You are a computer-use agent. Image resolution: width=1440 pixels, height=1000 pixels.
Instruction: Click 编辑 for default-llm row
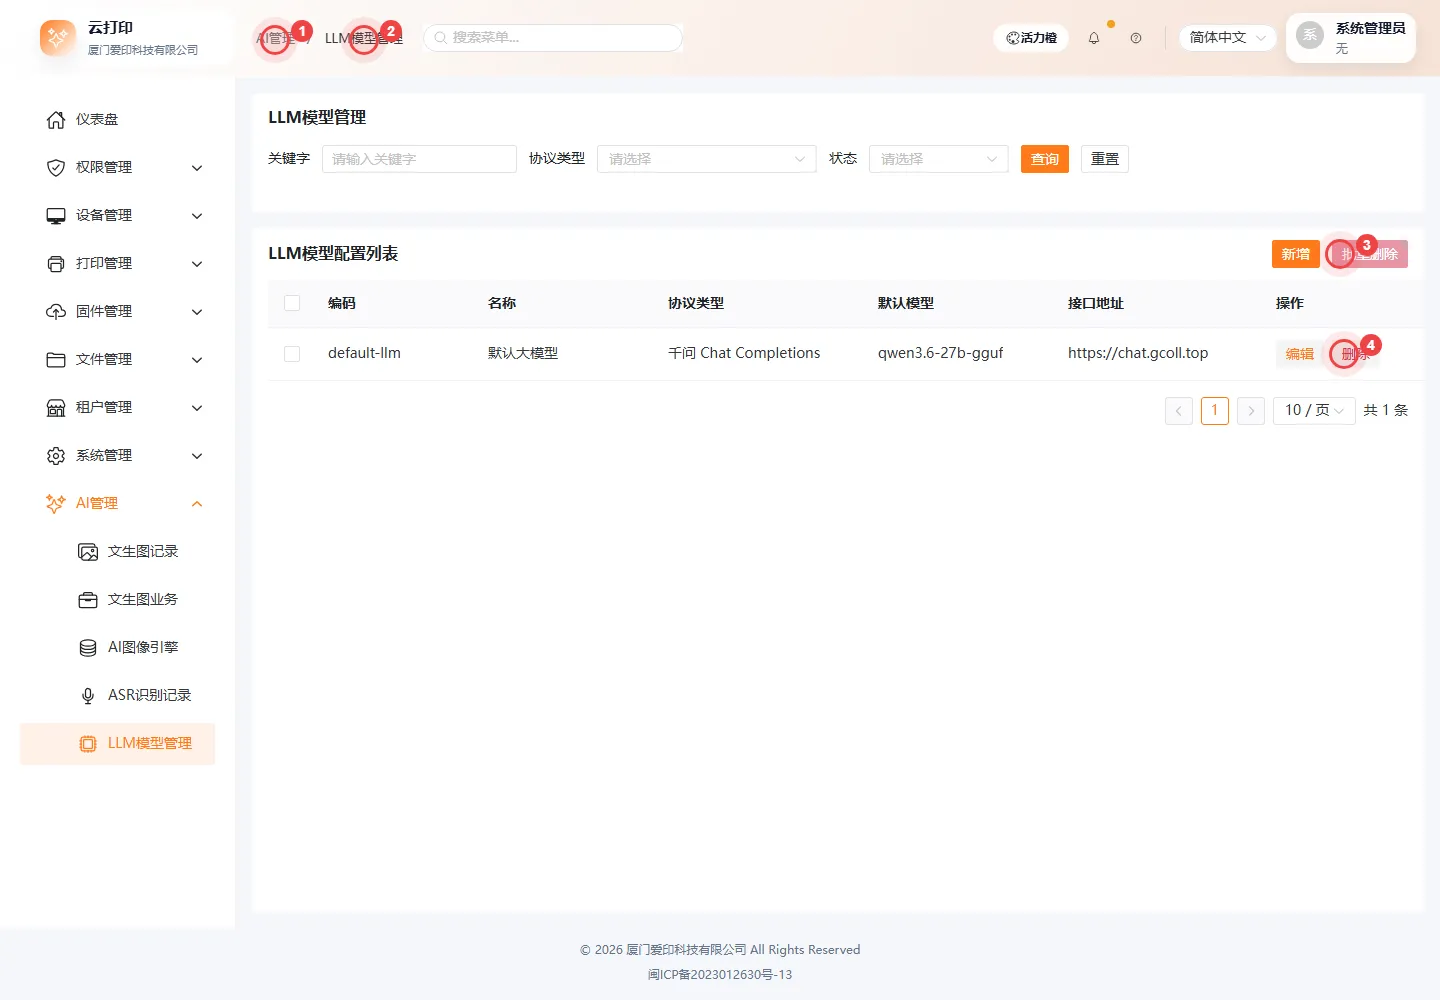click(1300, 354)
